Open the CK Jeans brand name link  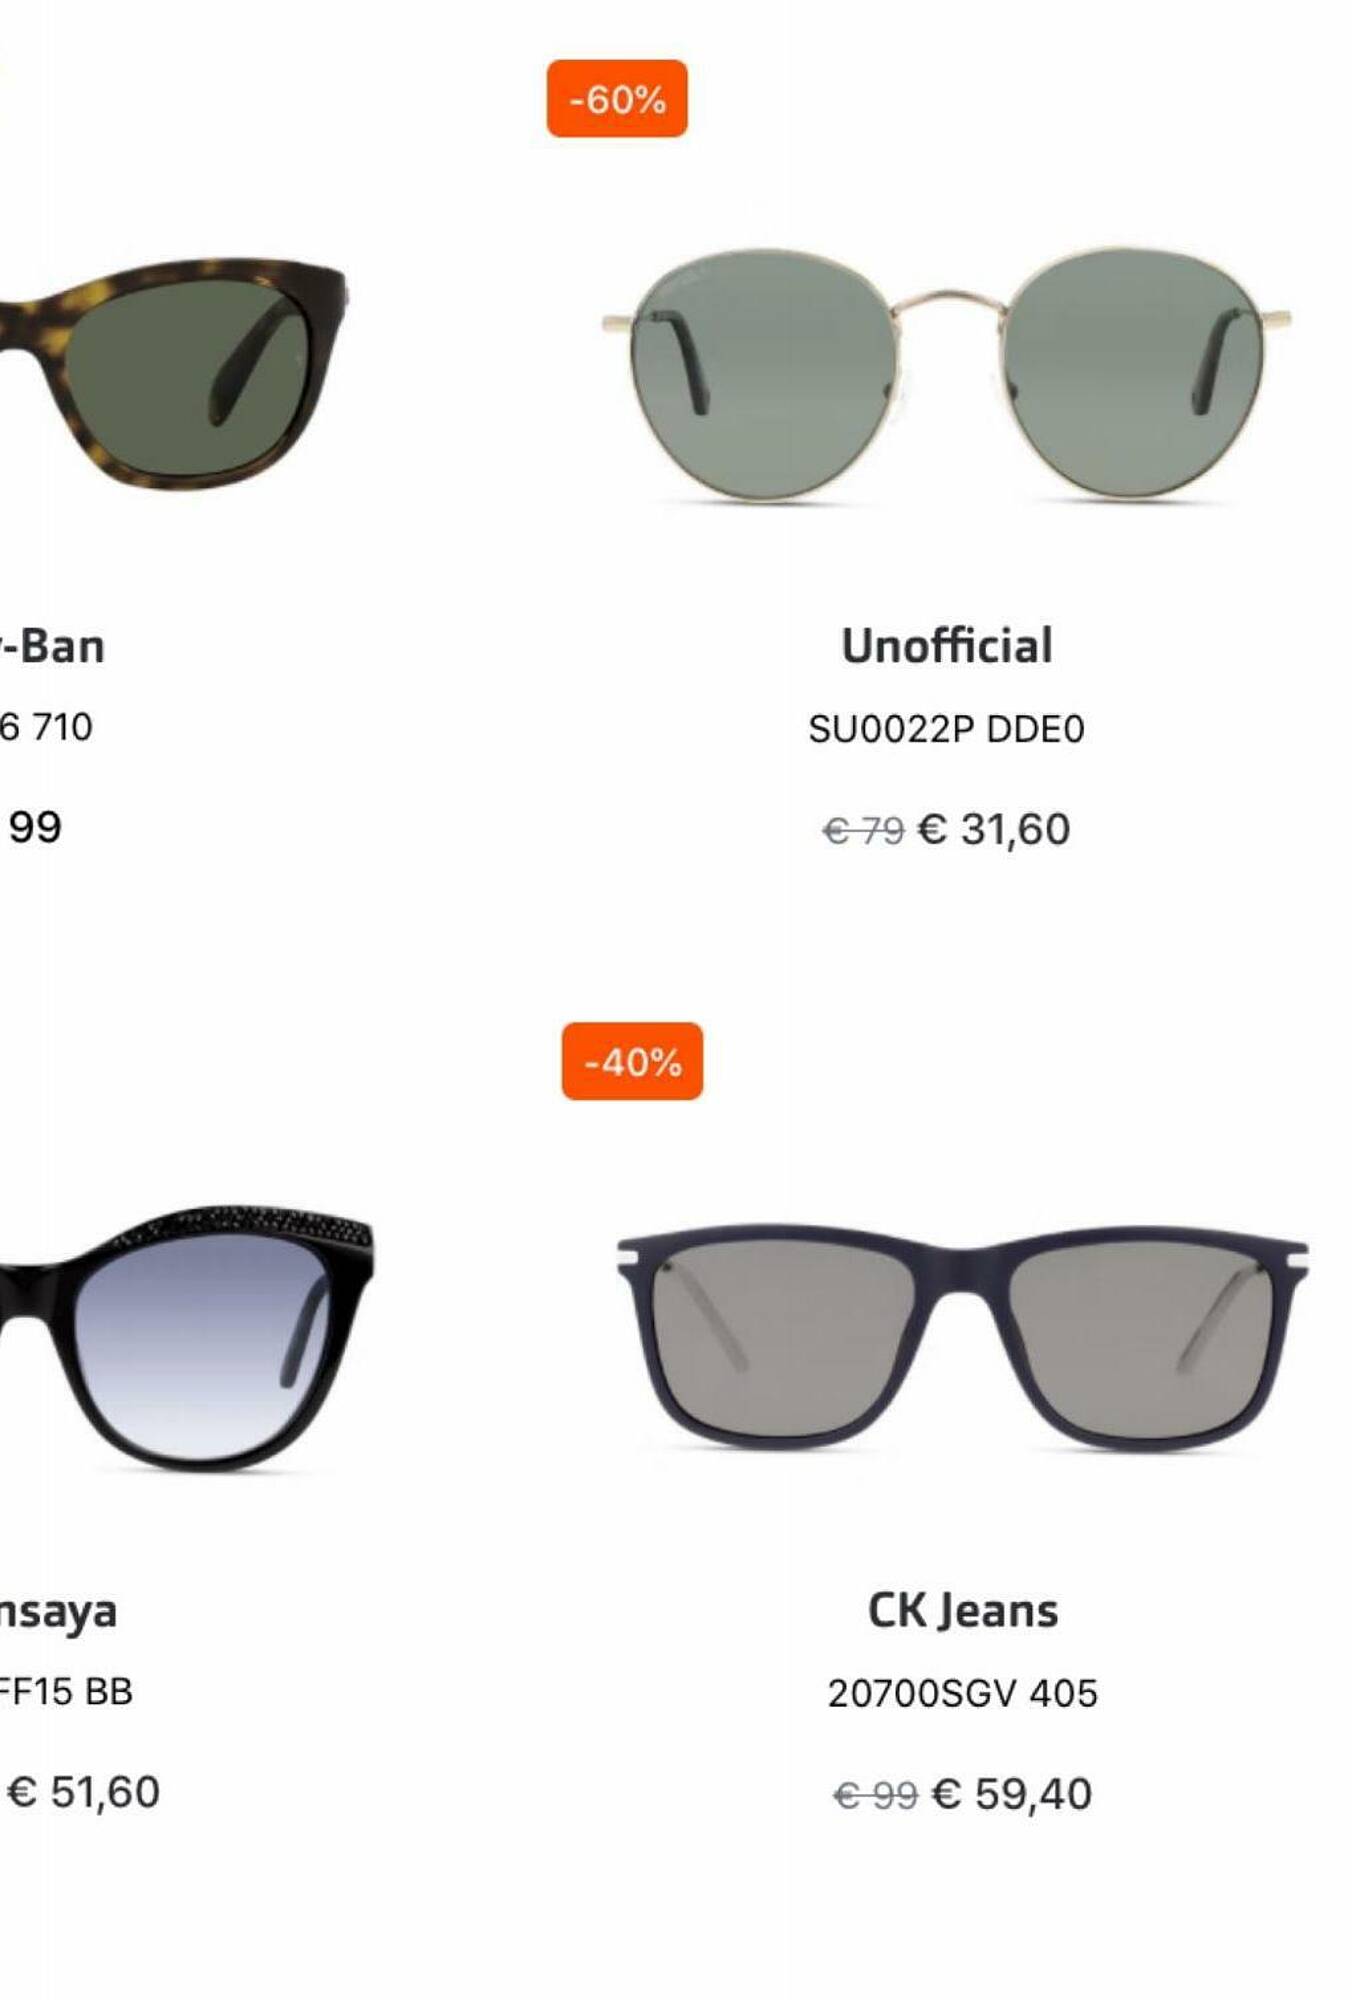962,1611
